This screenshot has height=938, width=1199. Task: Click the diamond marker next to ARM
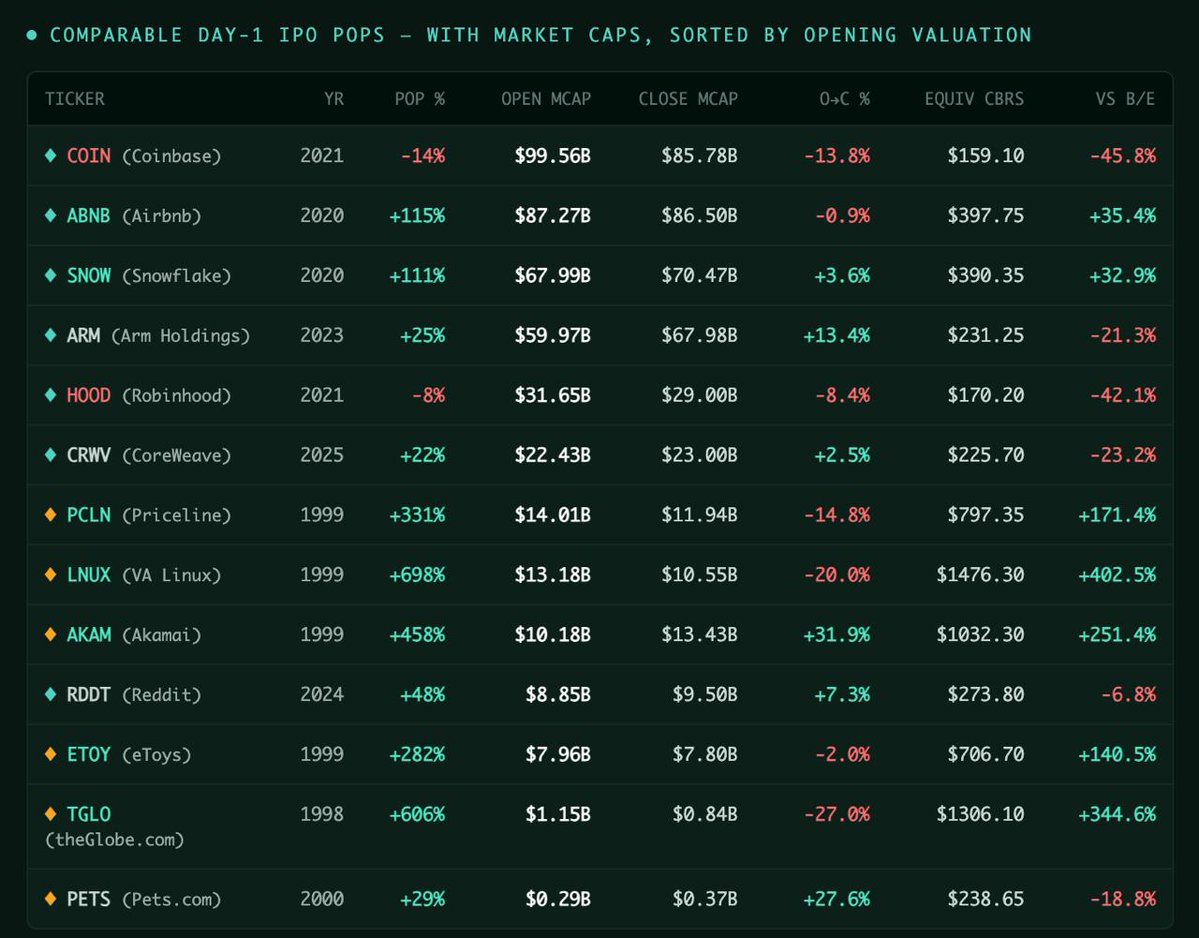(50, 335)
